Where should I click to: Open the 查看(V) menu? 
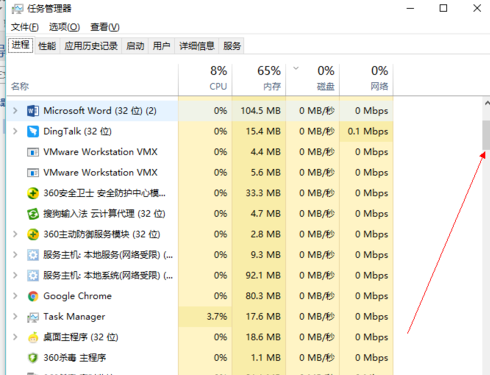(x=105, y=27)
